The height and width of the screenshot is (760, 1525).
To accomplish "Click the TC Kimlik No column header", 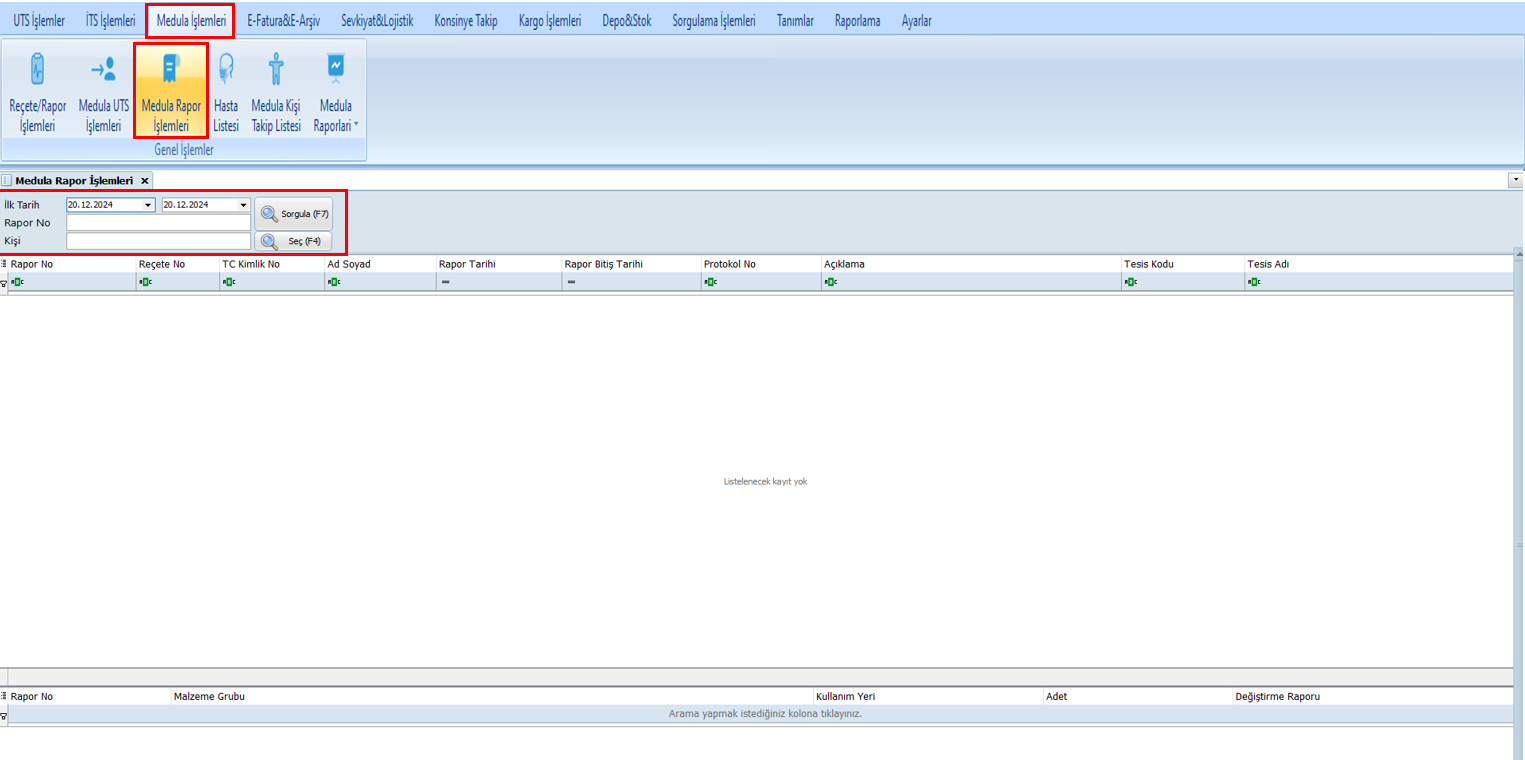I will [x=251, y=264].
